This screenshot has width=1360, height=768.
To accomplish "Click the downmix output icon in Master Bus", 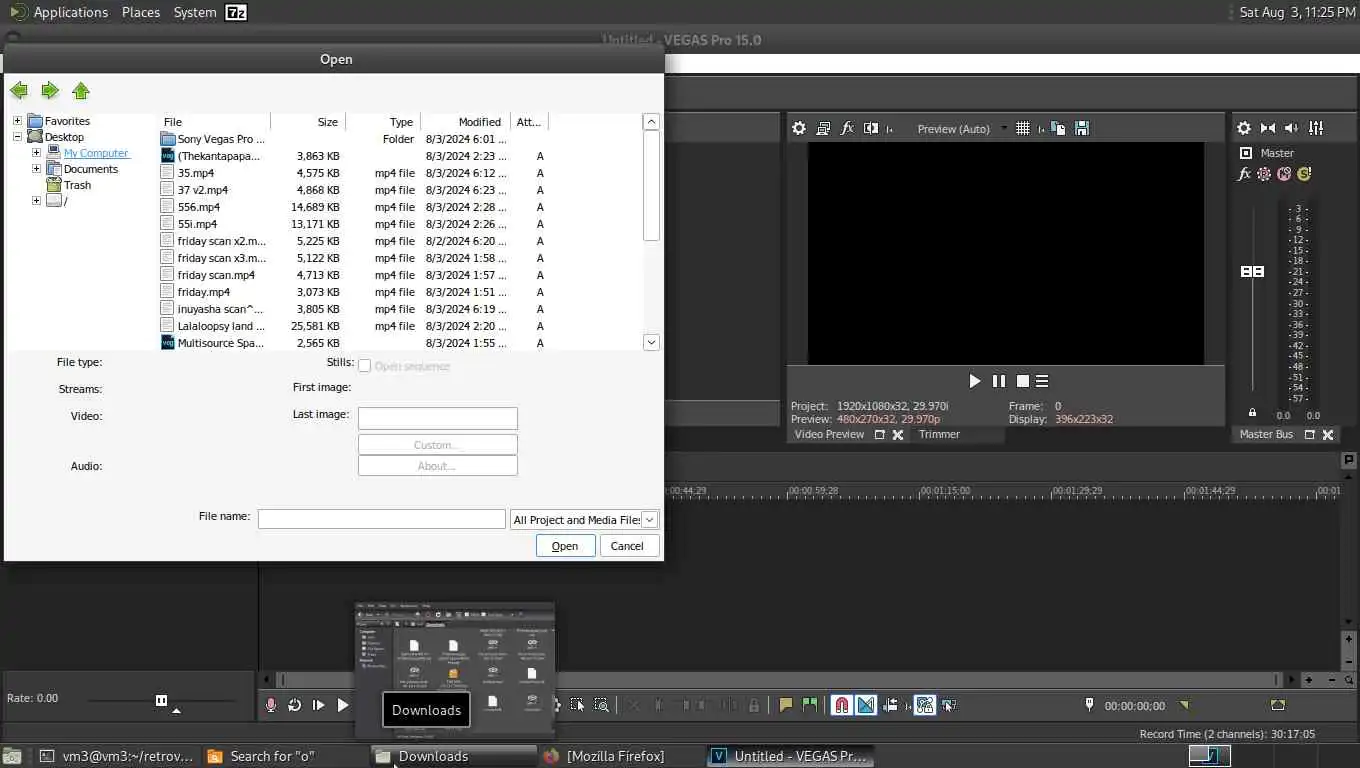I will 1268,128.
